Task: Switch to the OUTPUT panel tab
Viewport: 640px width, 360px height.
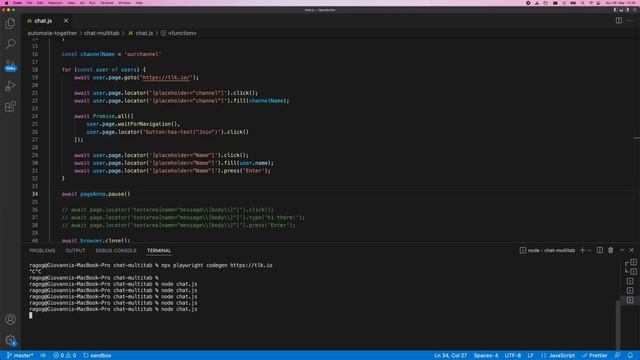Action: [76, 251]
